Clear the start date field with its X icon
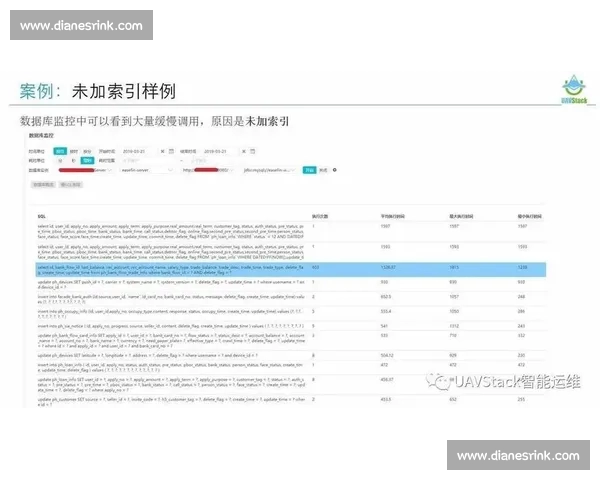Screen dimensions: 600x480 click(163, 152)
